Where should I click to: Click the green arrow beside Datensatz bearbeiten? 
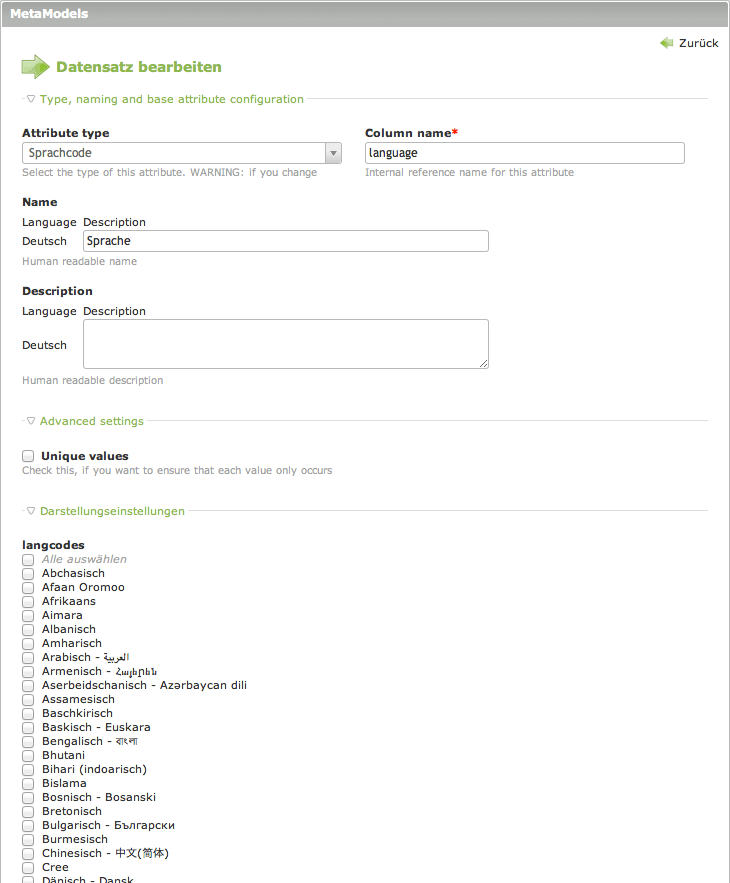pos(35,67)
